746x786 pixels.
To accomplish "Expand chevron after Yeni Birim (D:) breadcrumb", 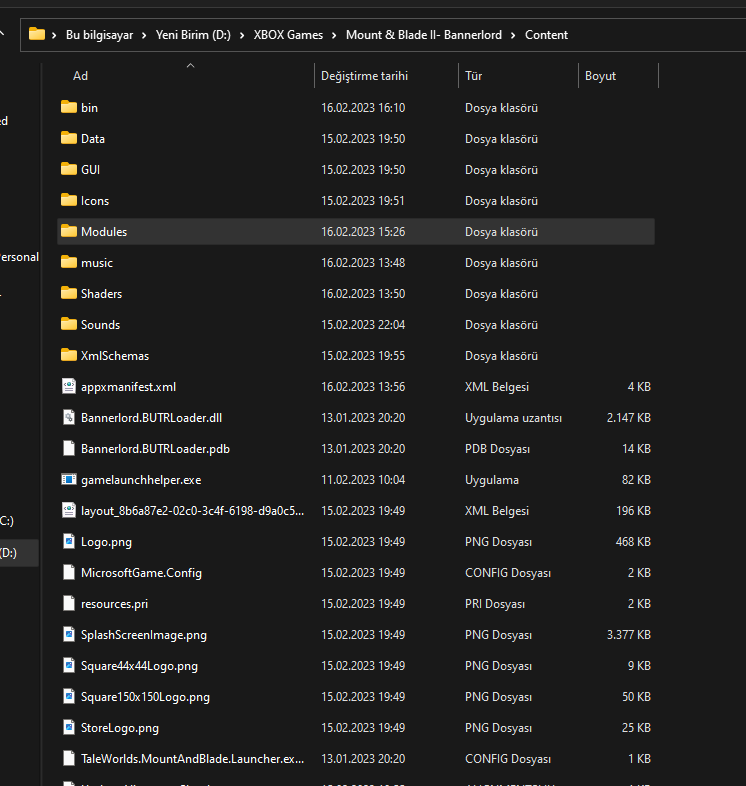I will (x=242, y=35).
